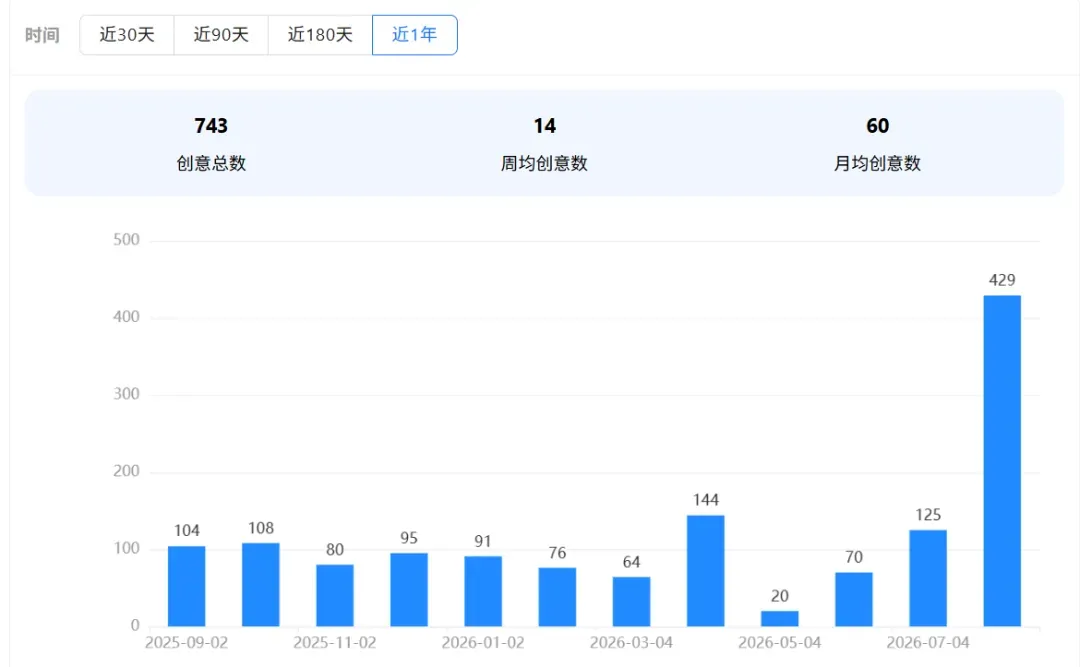Click the tallest bar labeled 429

point(1002,461)
